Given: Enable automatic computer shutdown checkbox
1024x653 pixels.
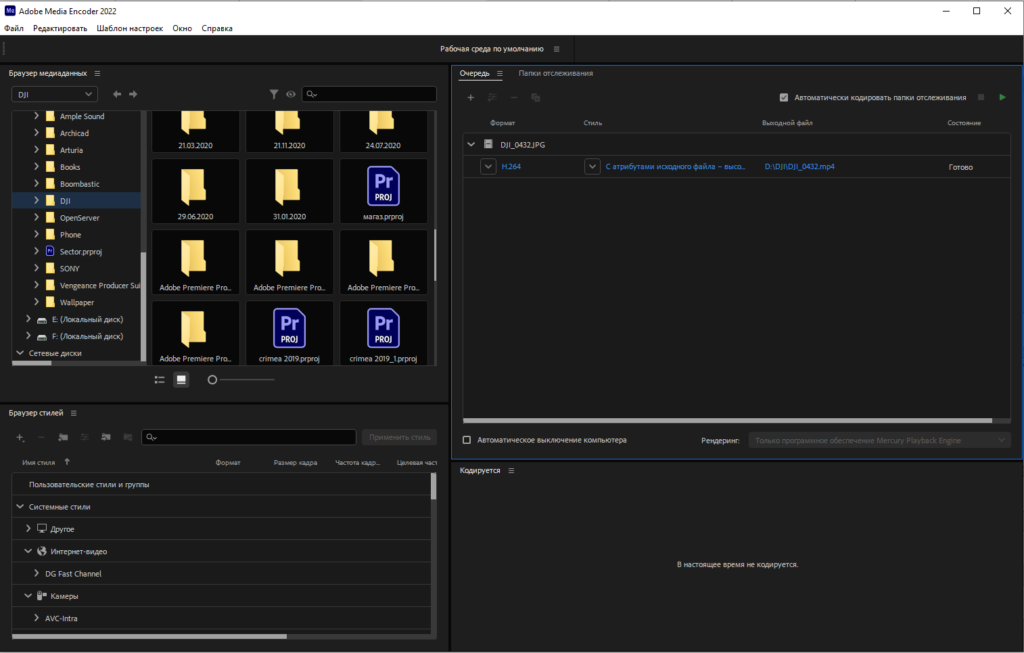Looking at the screenshot, I should (467, 440).
